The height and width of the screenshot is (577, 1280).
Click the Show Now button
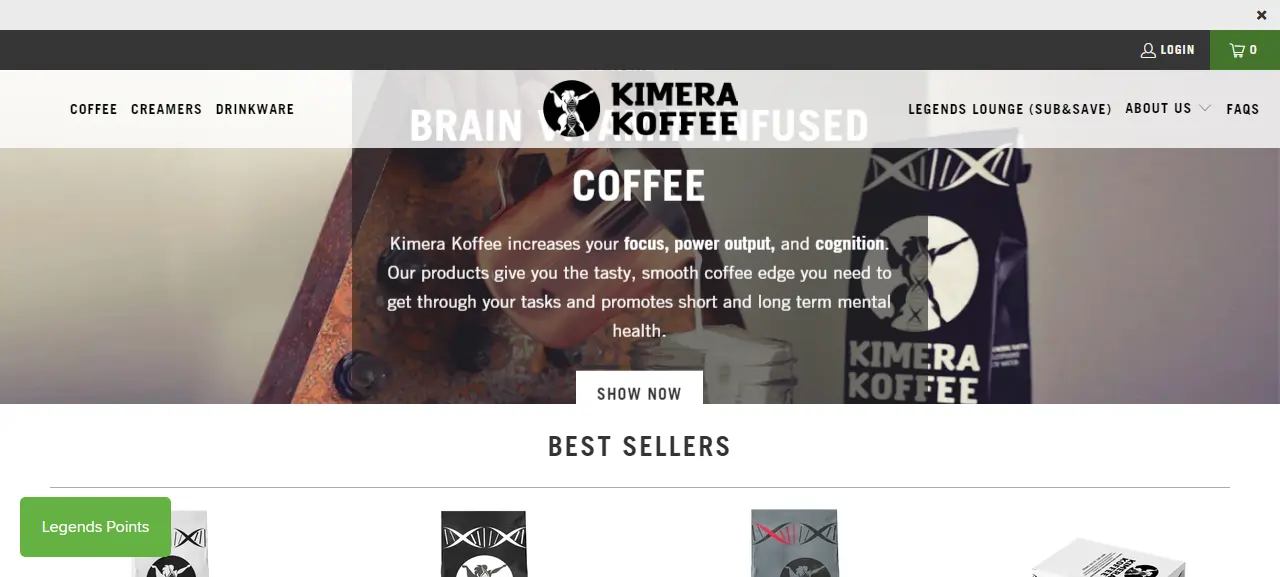pos(639,388)
